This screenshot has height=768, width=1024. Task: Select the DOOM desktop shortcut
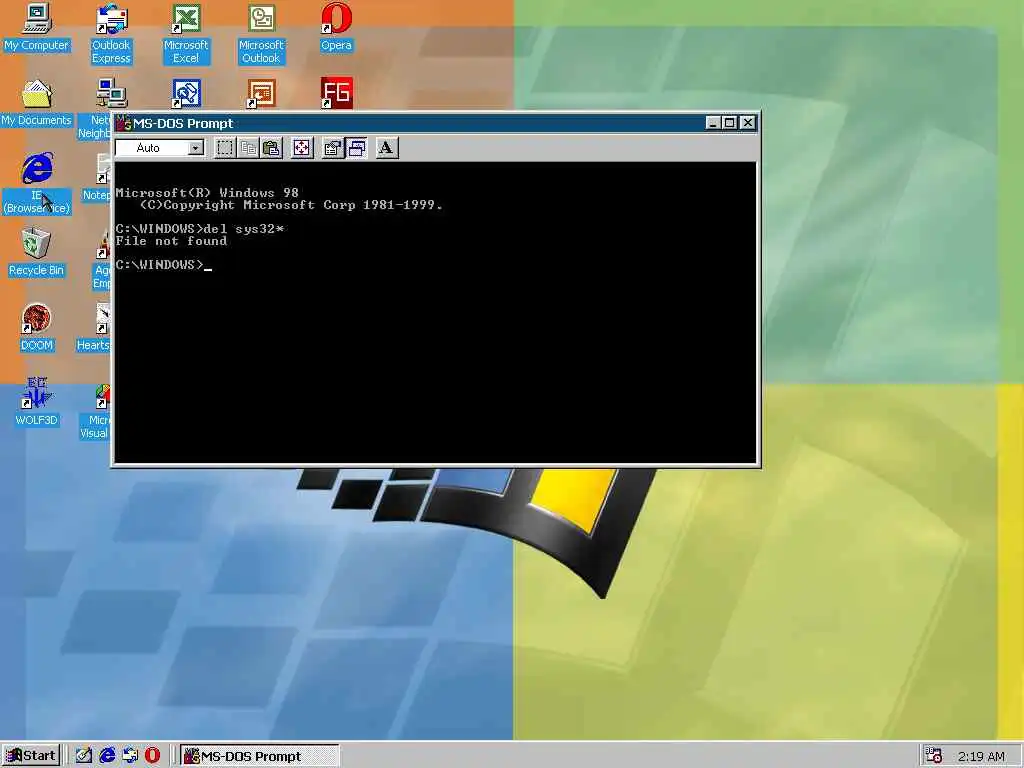[37, 328]
